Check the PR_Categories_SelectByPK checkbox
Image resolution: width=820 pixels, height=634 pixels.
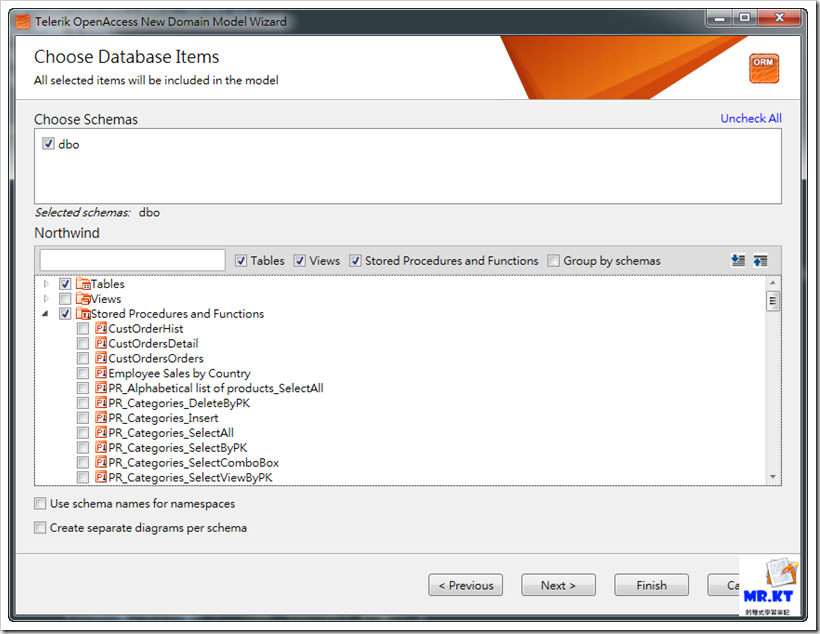coord(83,448)
